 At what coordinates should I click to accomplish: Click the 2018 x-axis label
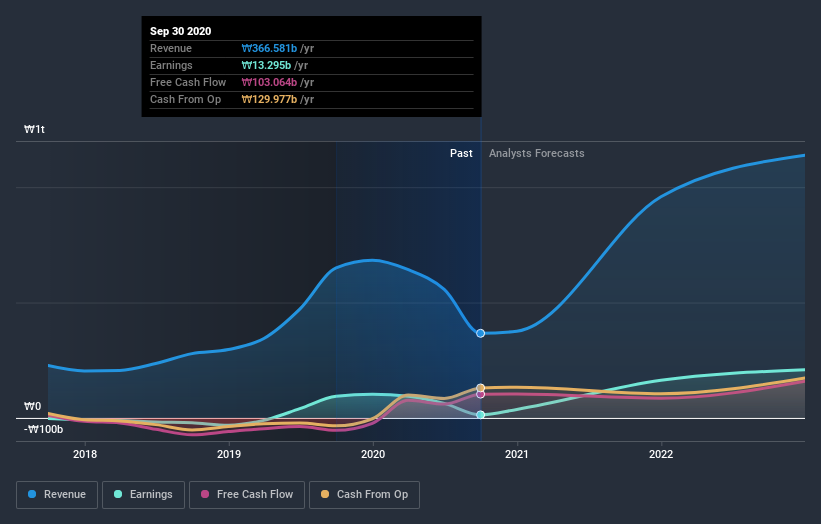point(85,454)
